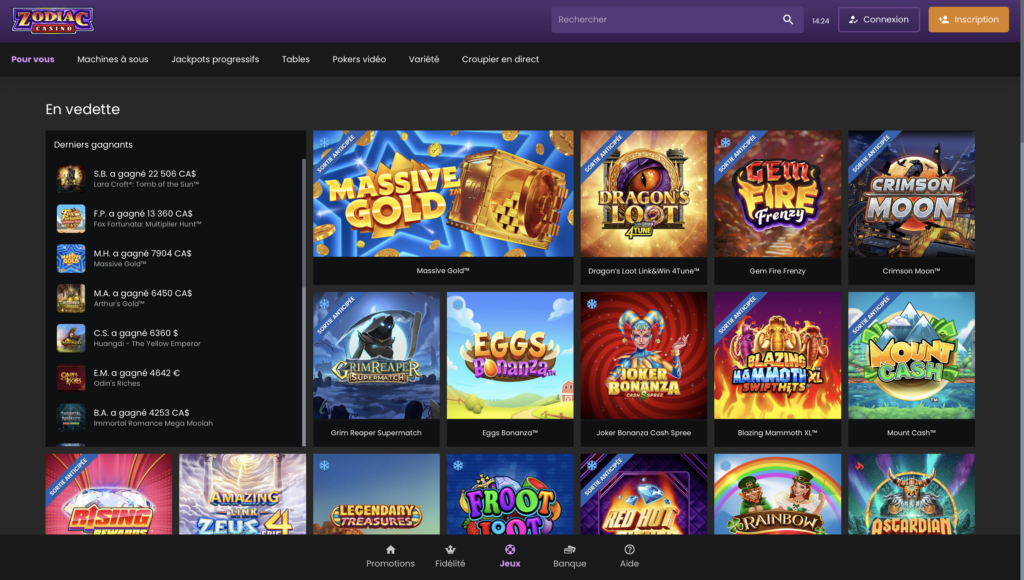Open the Crimson Moon game
Image resolution: width=1024 pixels, height=580 pixels.
911,207
